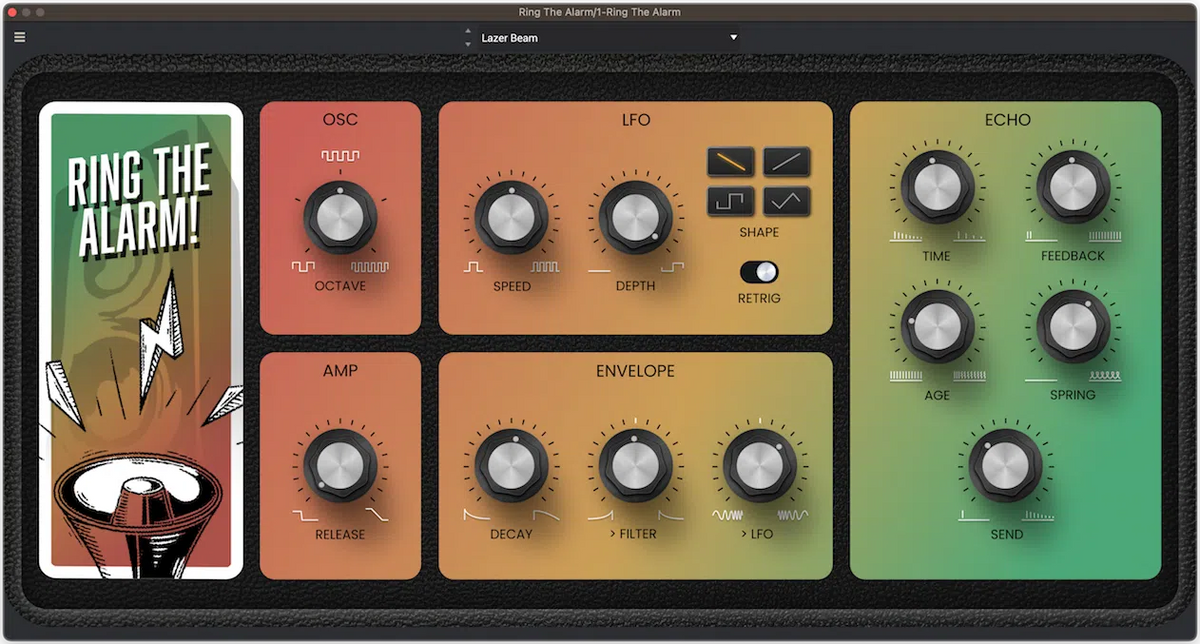Toggle the LFO Retrig switch
The width and height of the screenshot is (1200, 644).
point(759,272)
